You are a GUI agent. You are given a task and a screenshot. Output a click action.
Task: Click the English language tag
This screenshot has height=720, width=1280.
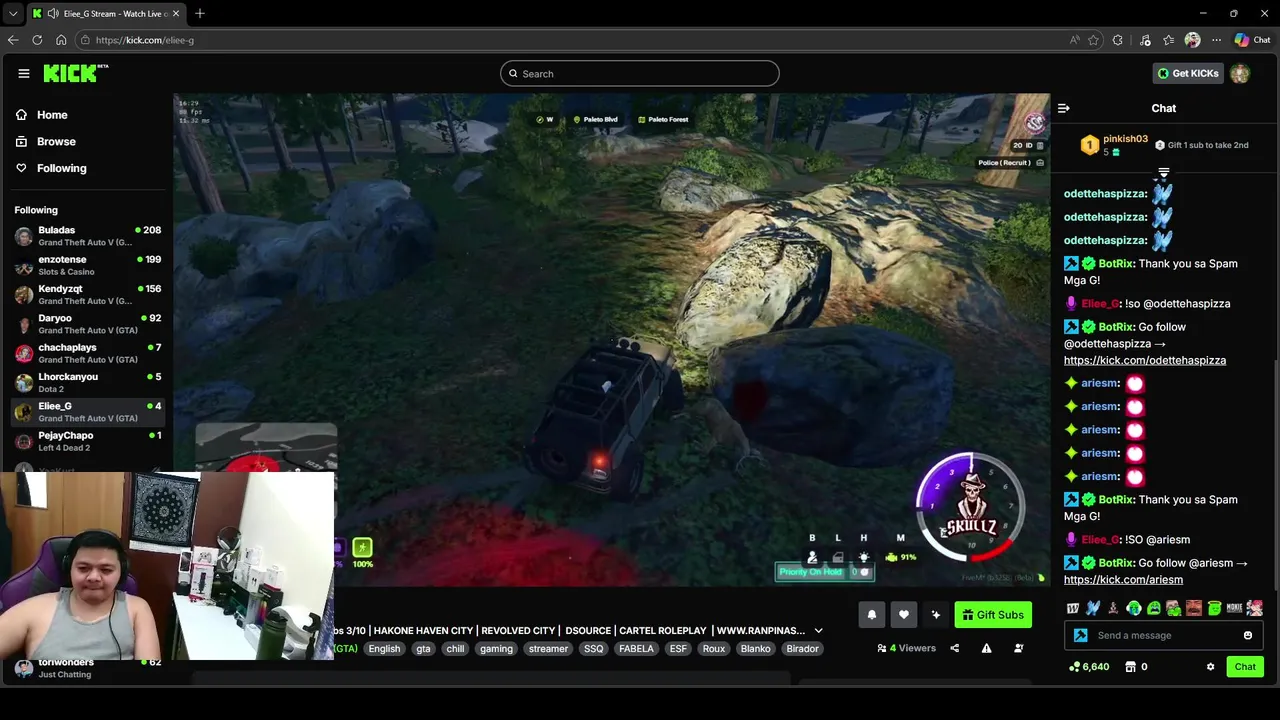[x=384, y=649]
